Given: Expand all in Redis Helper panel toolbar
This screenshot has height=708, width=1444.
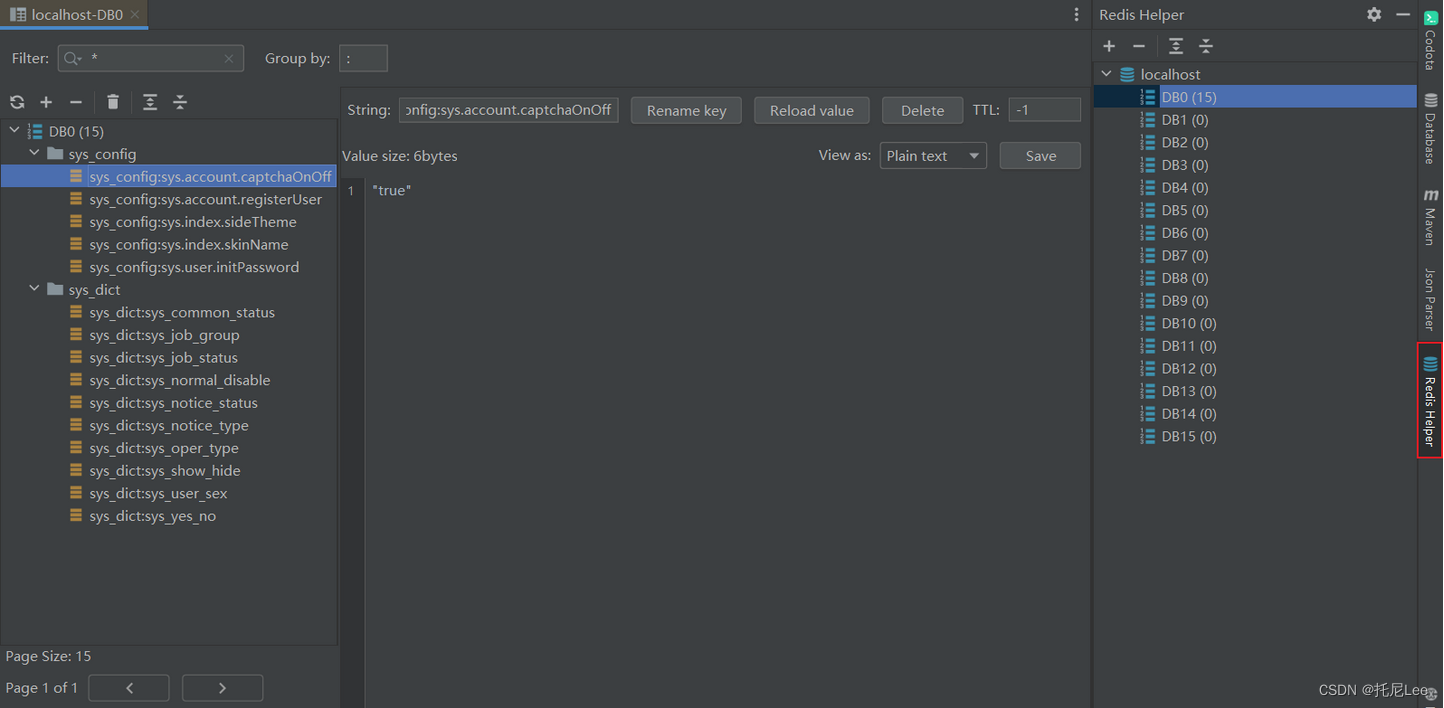Looking at the screenshot, I should (x=1176, y=46).
